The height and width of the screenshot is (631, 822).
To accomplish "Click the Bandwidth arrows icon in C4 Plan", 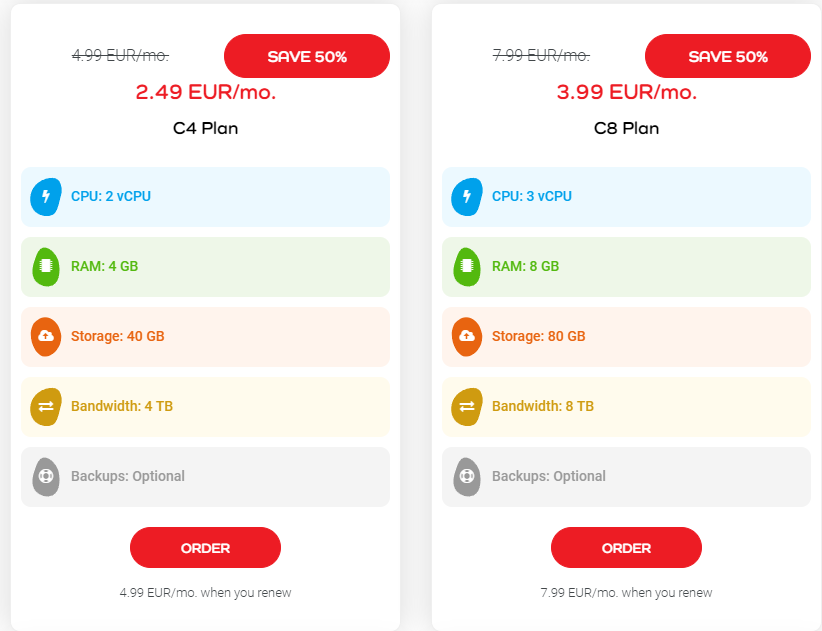I will click(46, 407).
